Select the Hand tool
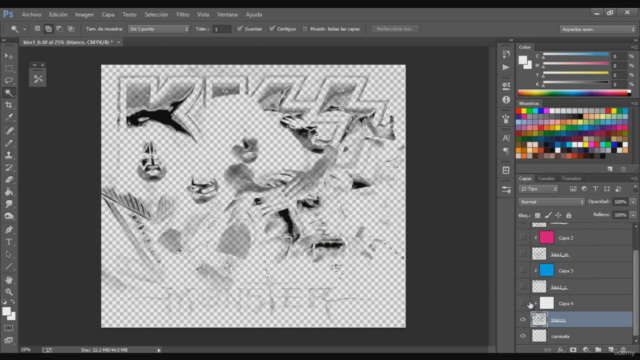The width and height of the screenshot is (640, 360). (x=9, y=280)
